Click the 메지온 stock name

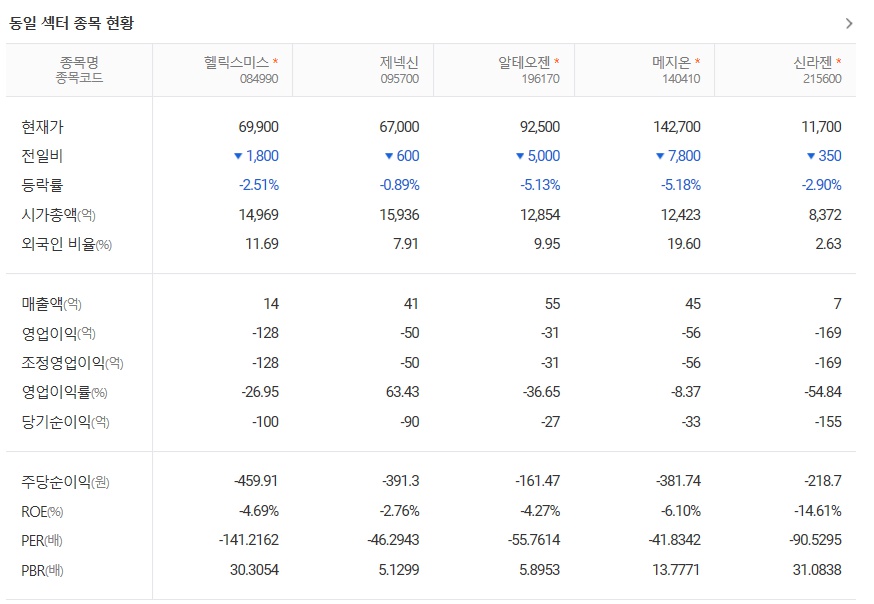coord(671,62)
